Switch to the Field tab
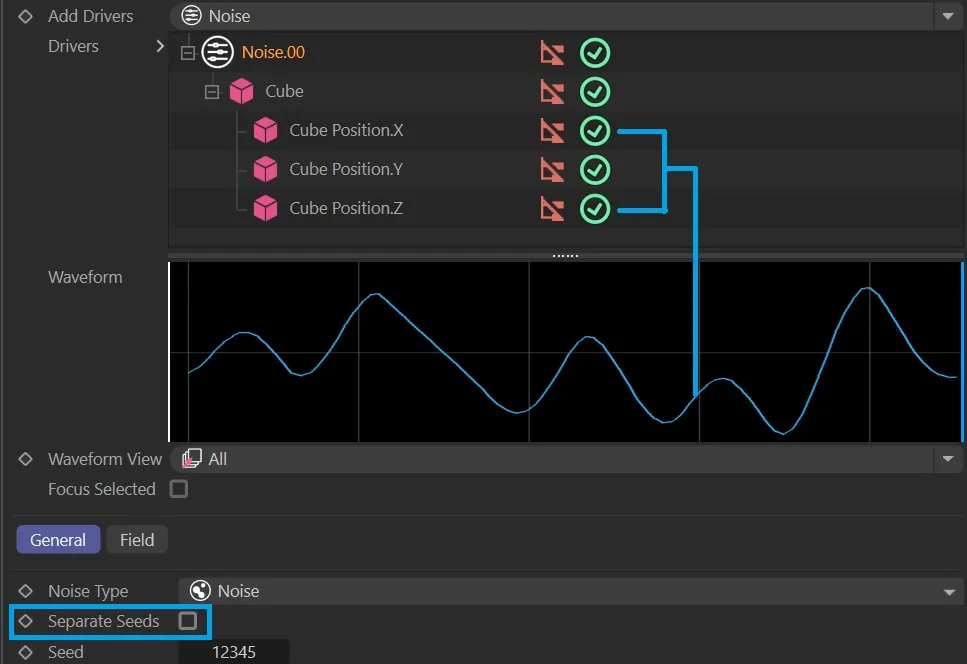967x664 pixels. tap(137, 540)
